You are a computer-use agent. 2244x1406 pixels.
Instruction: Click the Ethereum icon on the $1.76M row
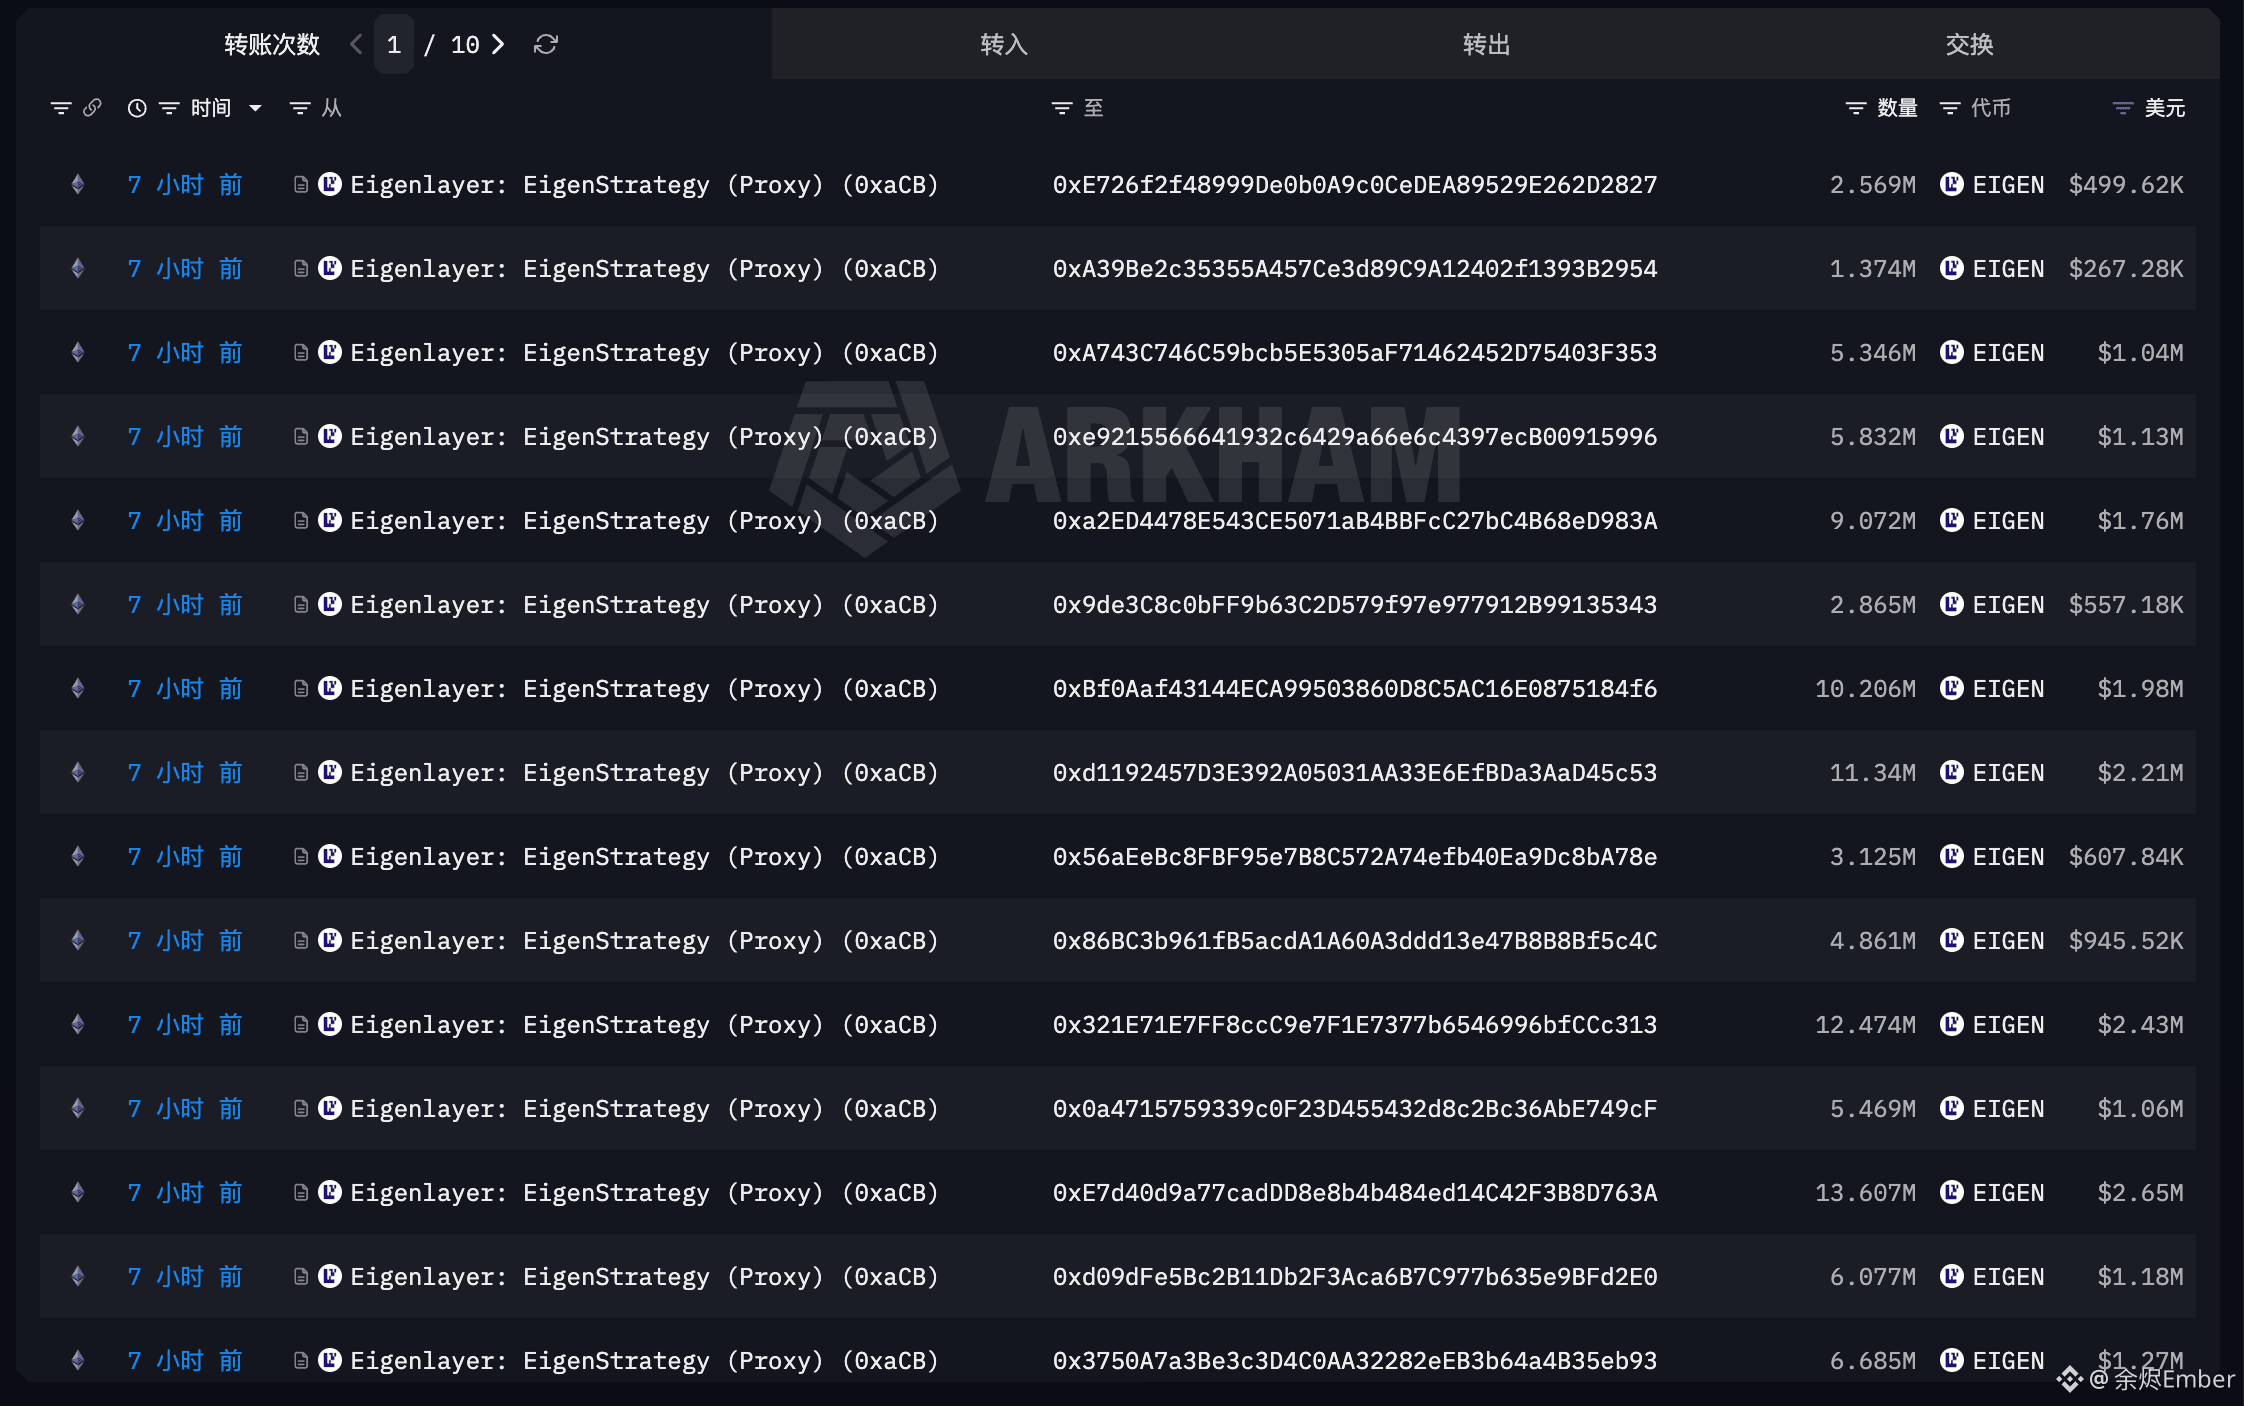coord(78,520)
